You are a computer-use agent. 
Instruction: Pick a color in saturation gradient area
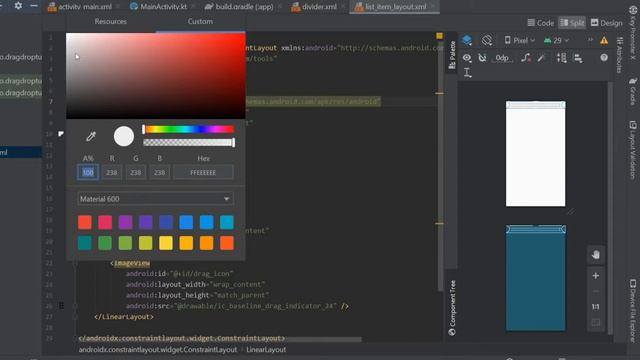click(x=156, y=76)
